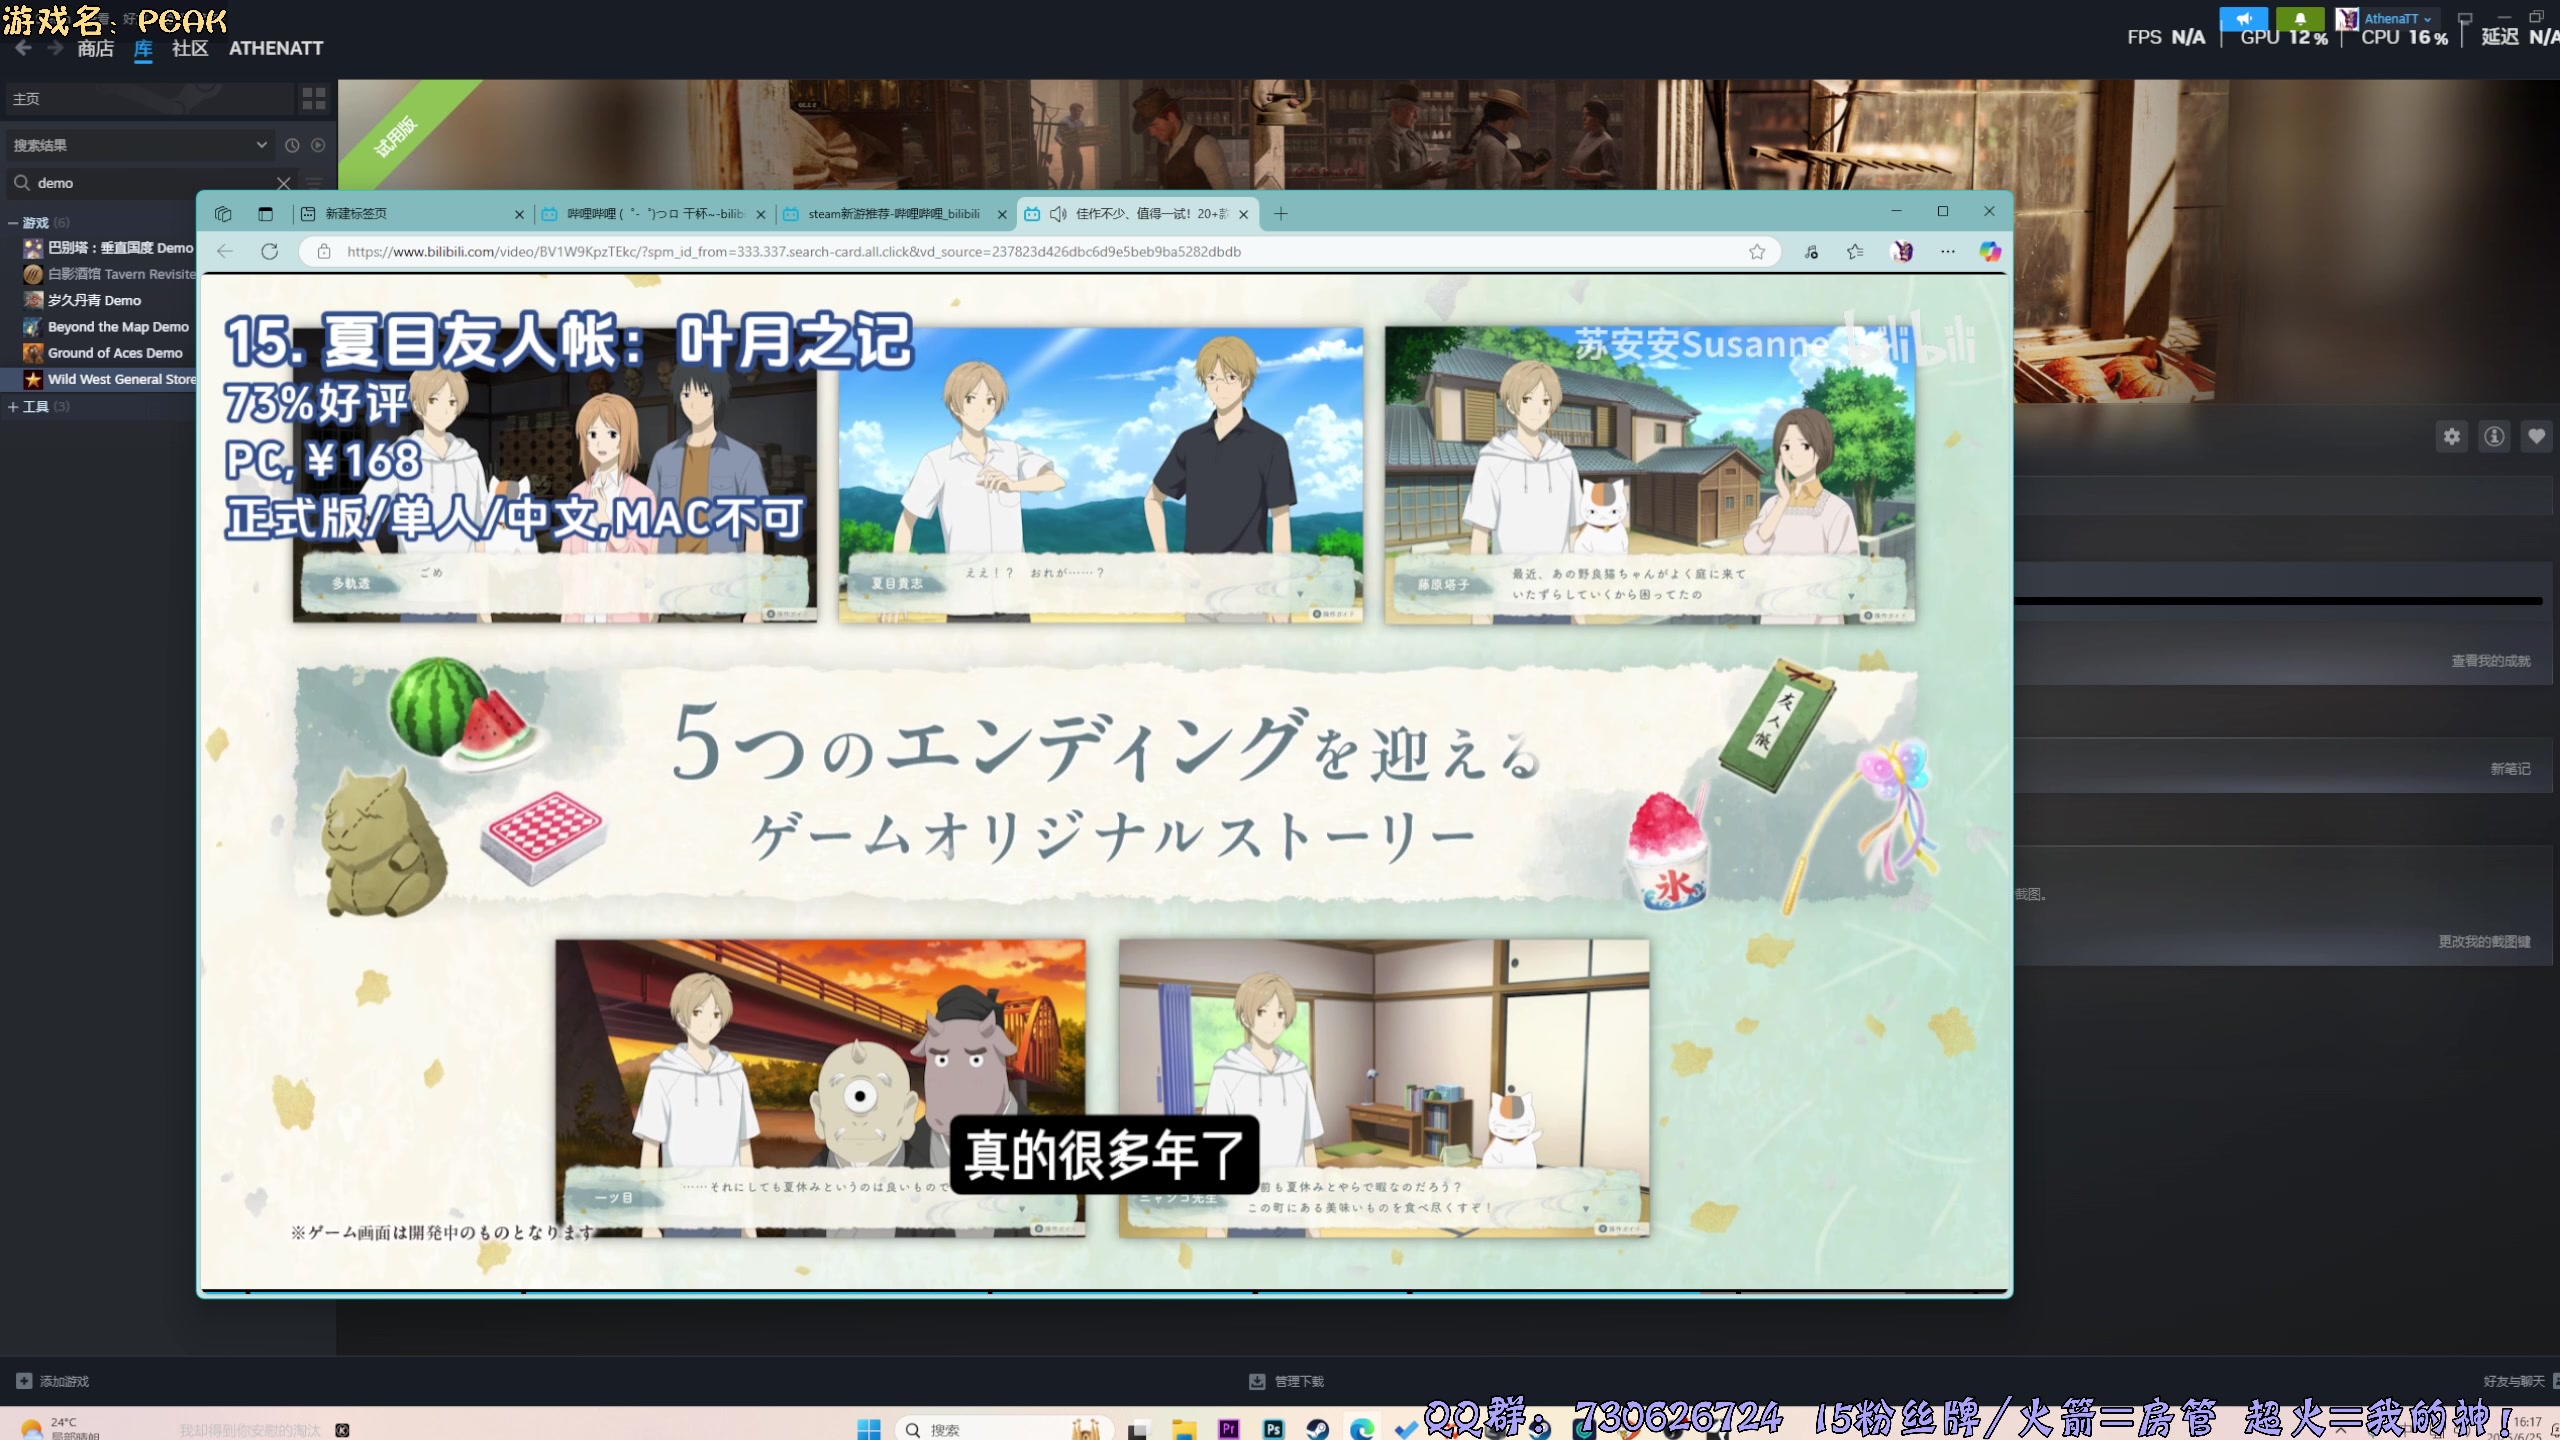Open Photoshop from the taskbar
Image resolution: width=2560 pixels, height=1440 pixels.
point(1273,1429)
